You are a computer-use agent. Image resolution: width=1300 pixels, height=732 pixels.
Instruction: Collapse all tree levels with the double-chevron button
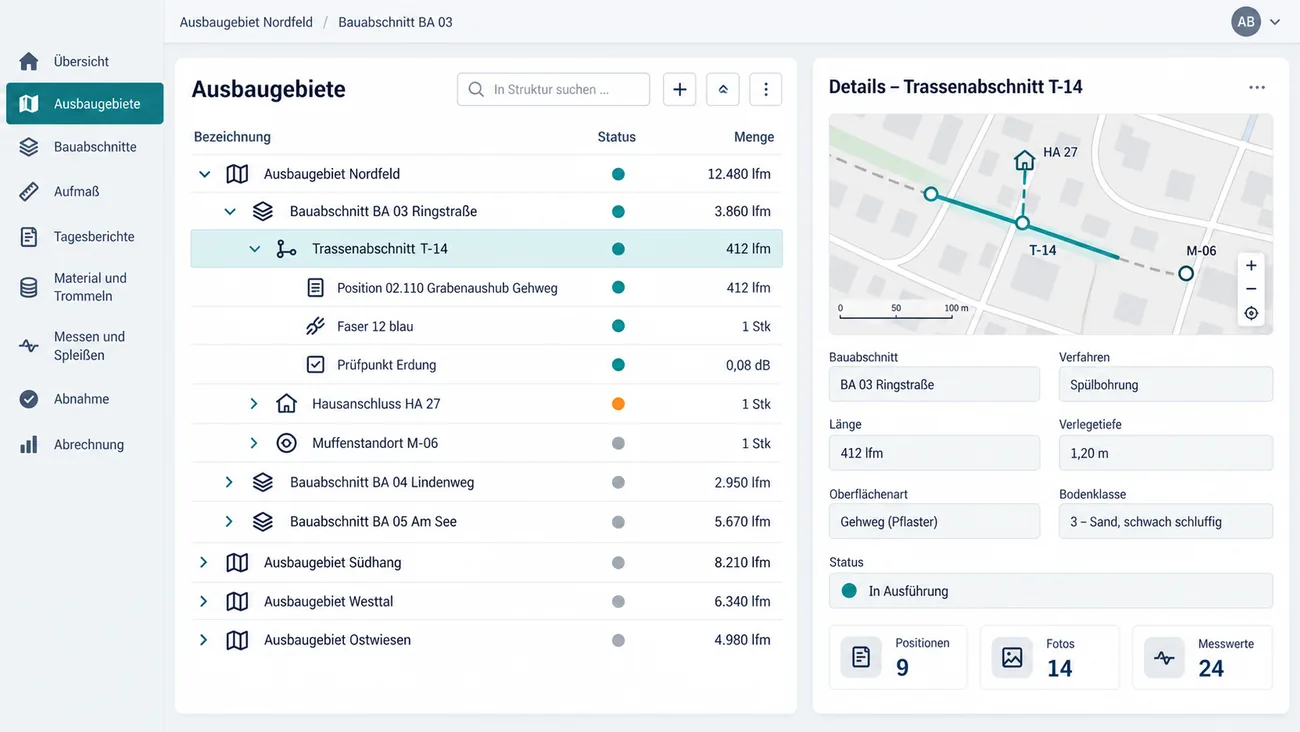pos(723,89)
